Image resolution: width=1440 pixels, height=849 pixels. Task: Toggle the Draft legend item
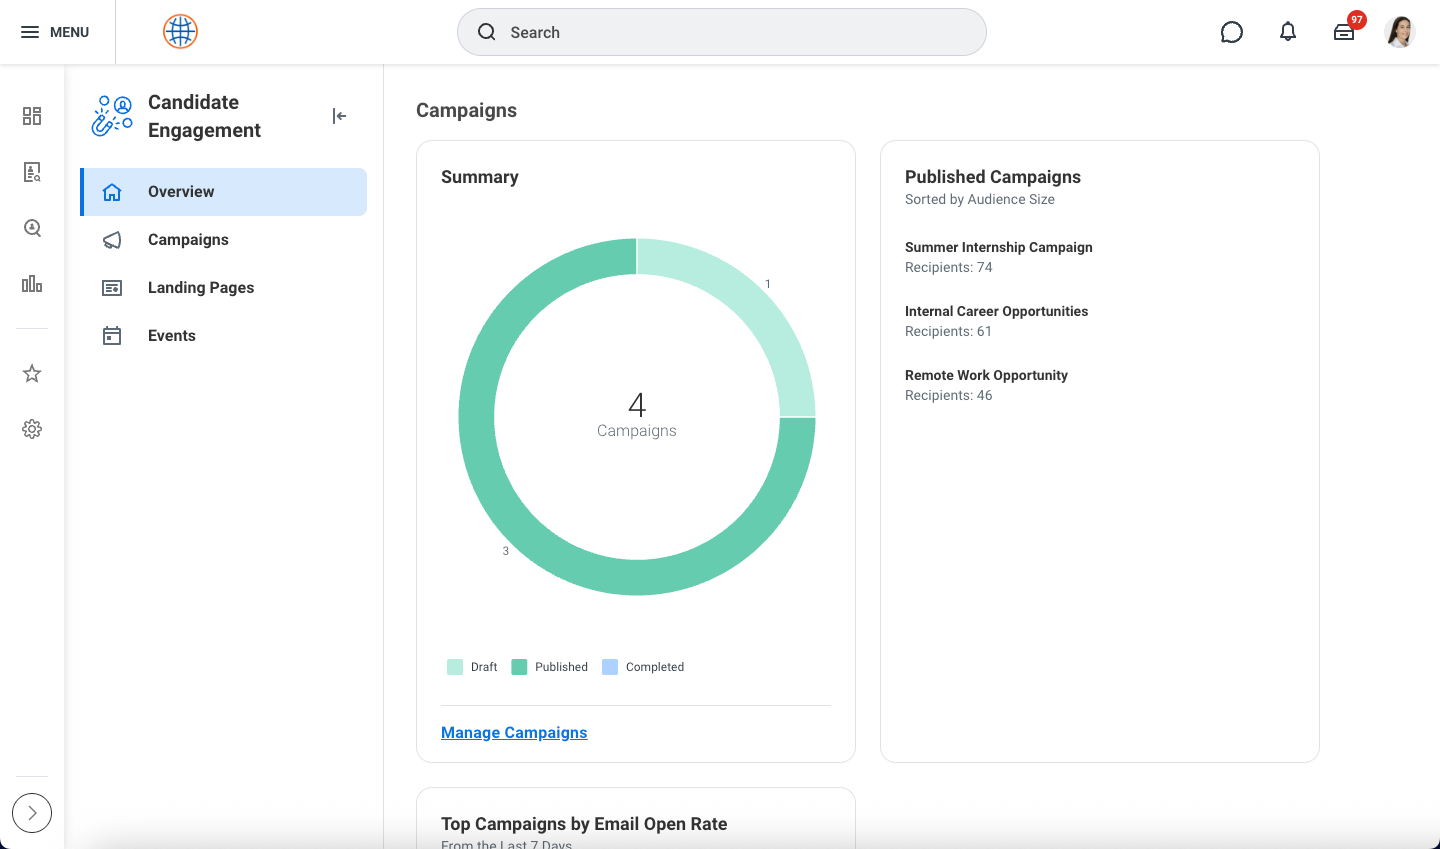point(472,667)
